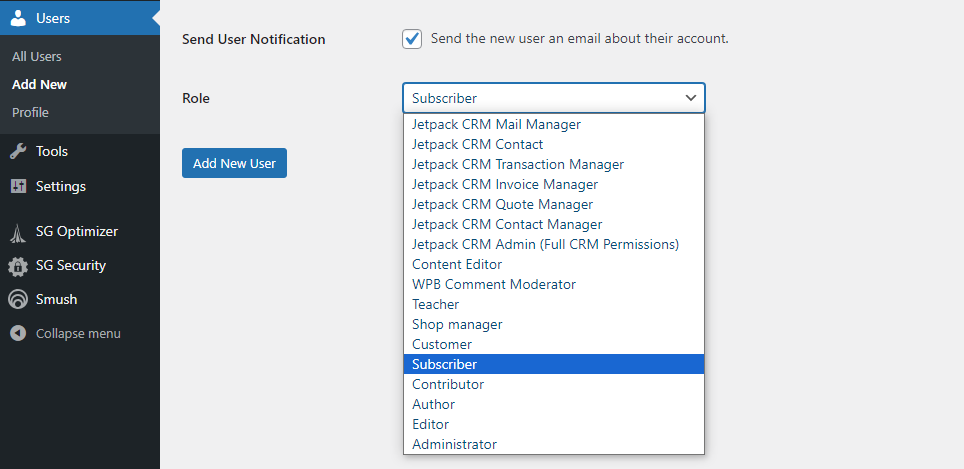Select WPB Comment Moderator role
The image size is (964, 469).
554,284
